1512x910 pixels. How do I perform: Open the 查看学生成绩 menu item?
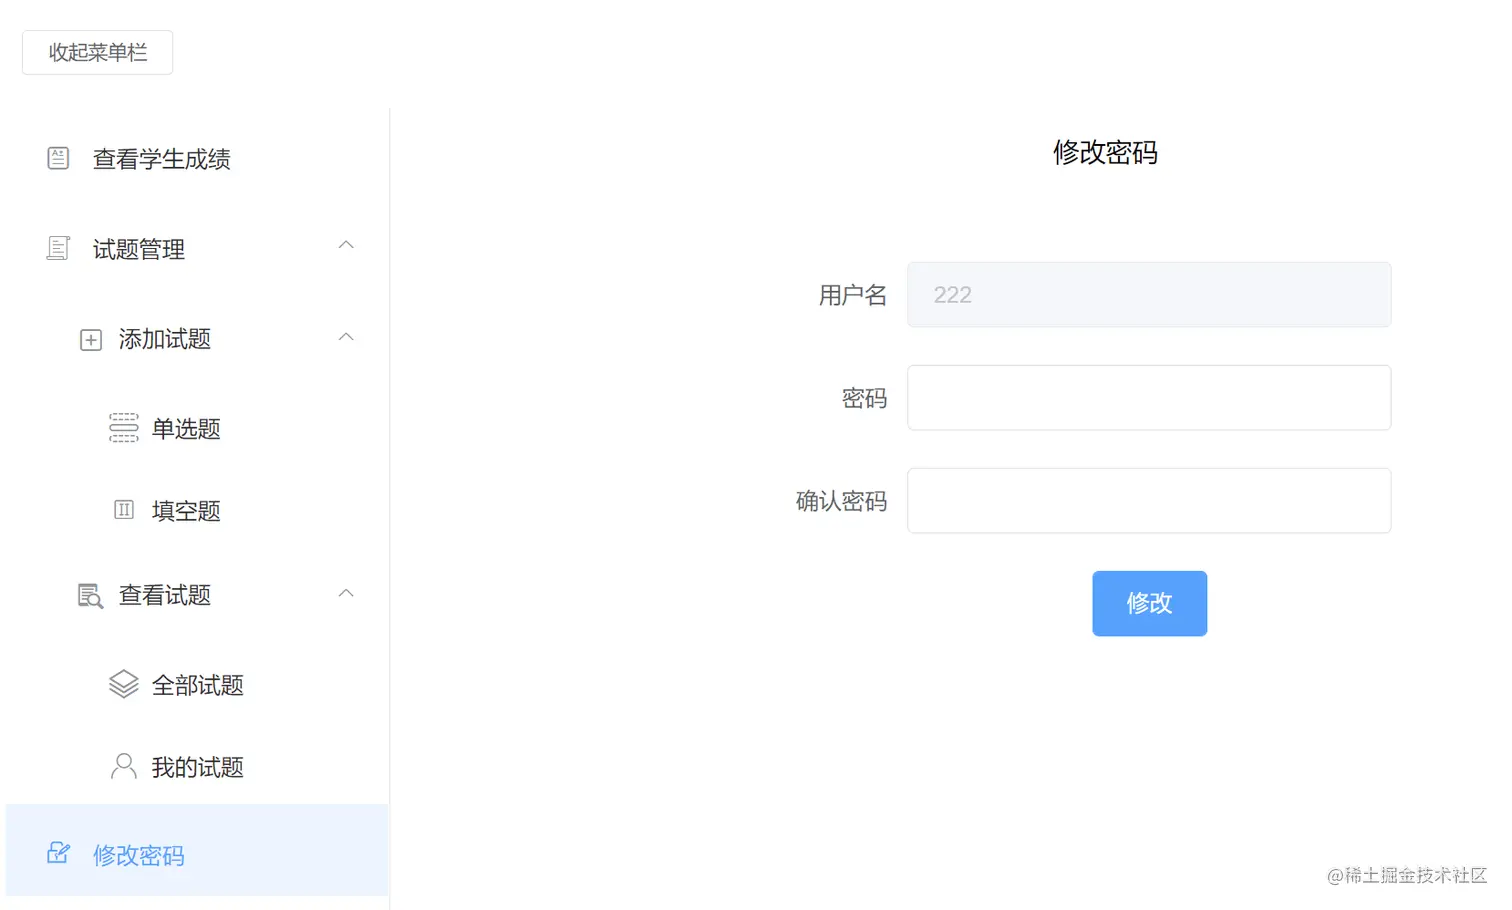click(162, 159)
